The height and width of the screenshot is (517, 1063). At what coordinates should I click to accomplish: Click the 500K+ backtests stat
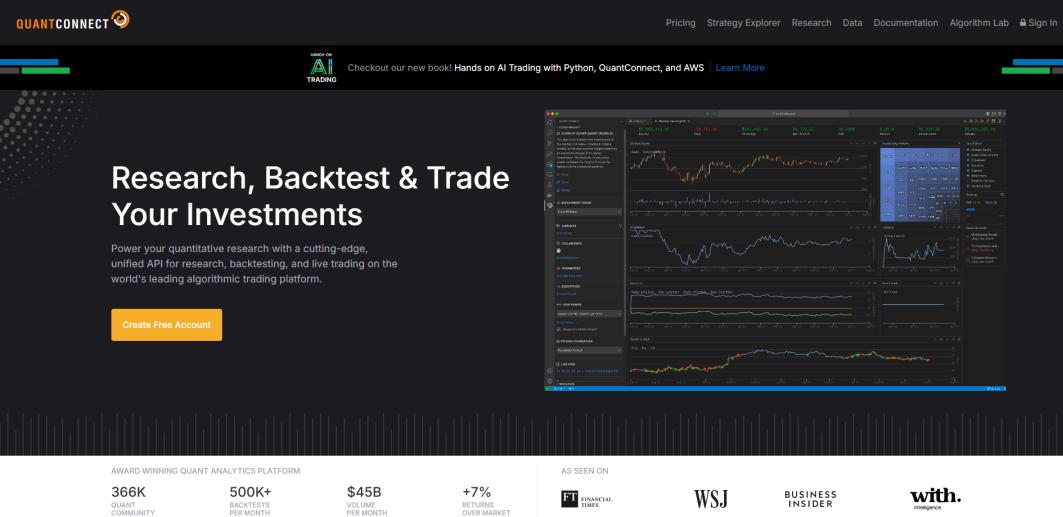tap(250, 500)
